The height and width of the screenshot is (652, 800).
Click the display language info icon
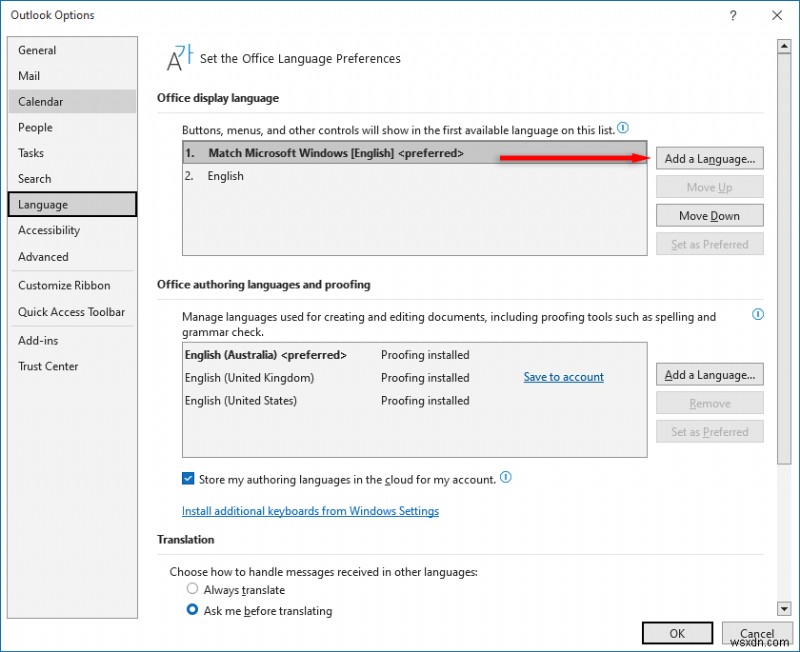623,128
